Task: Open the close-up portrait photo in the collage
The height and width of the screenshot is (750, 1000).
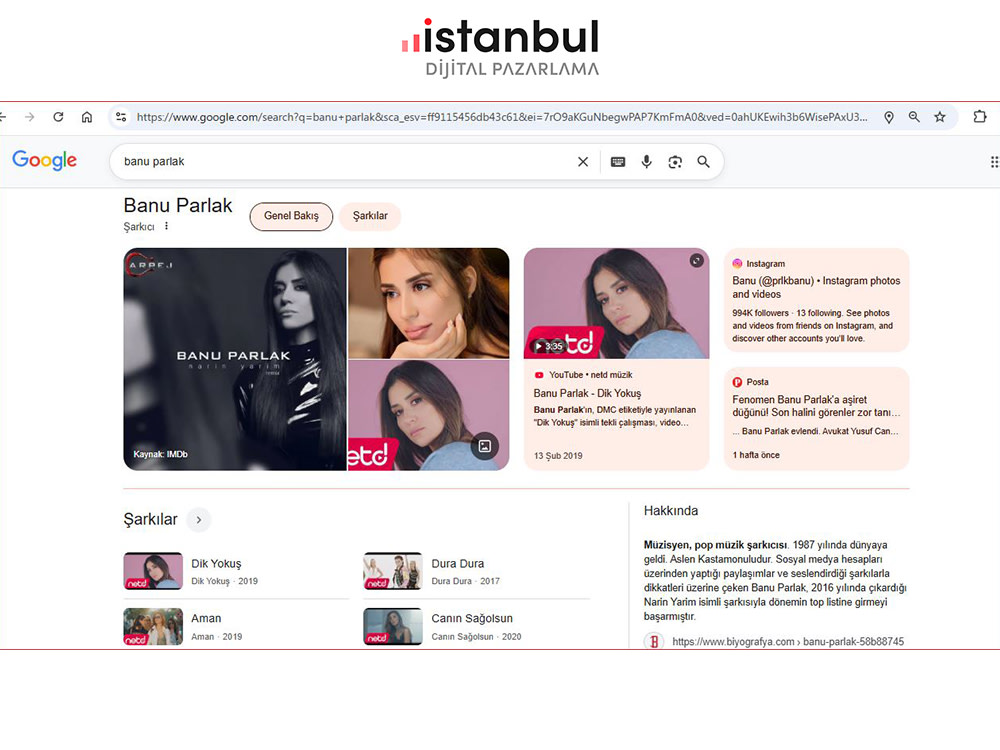Action: [x=429, y=303]
